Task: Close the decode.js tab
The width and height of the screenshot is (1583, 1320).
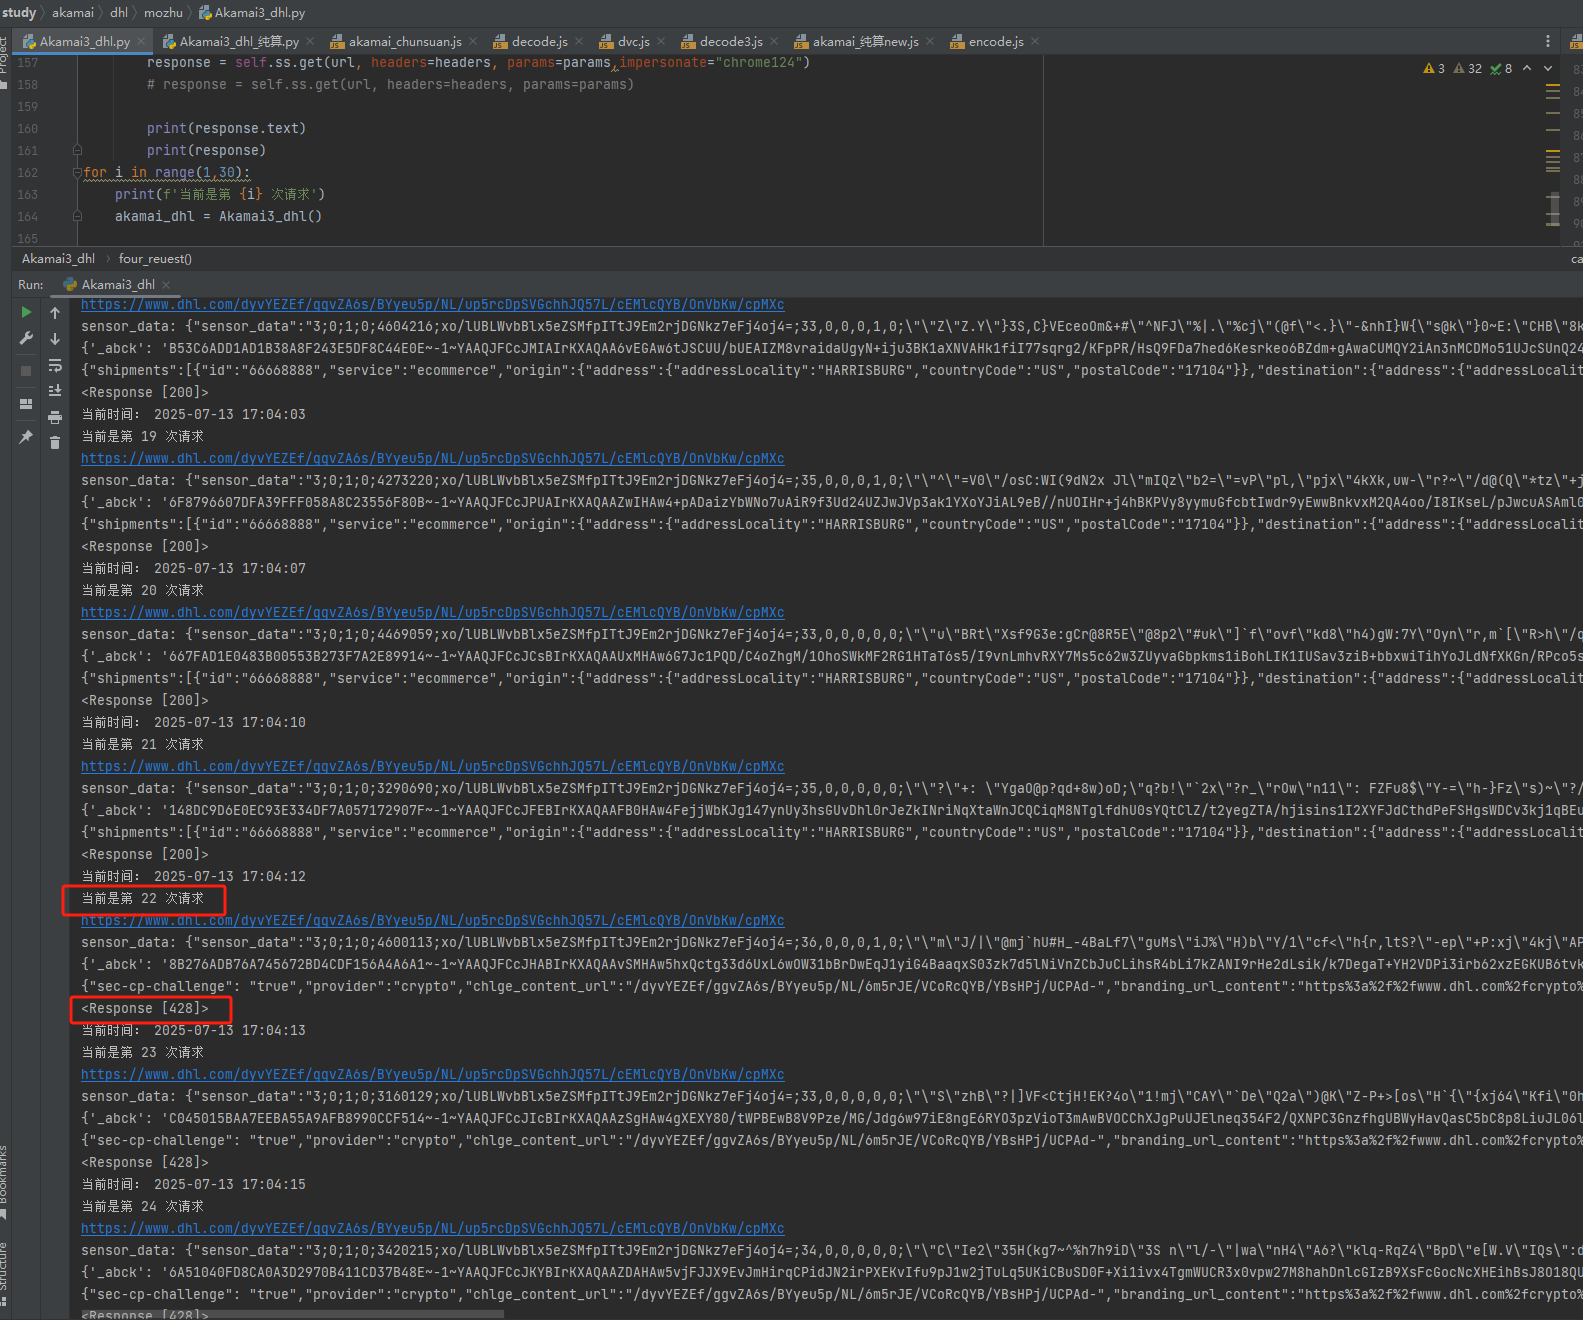Action: [579, 41]
